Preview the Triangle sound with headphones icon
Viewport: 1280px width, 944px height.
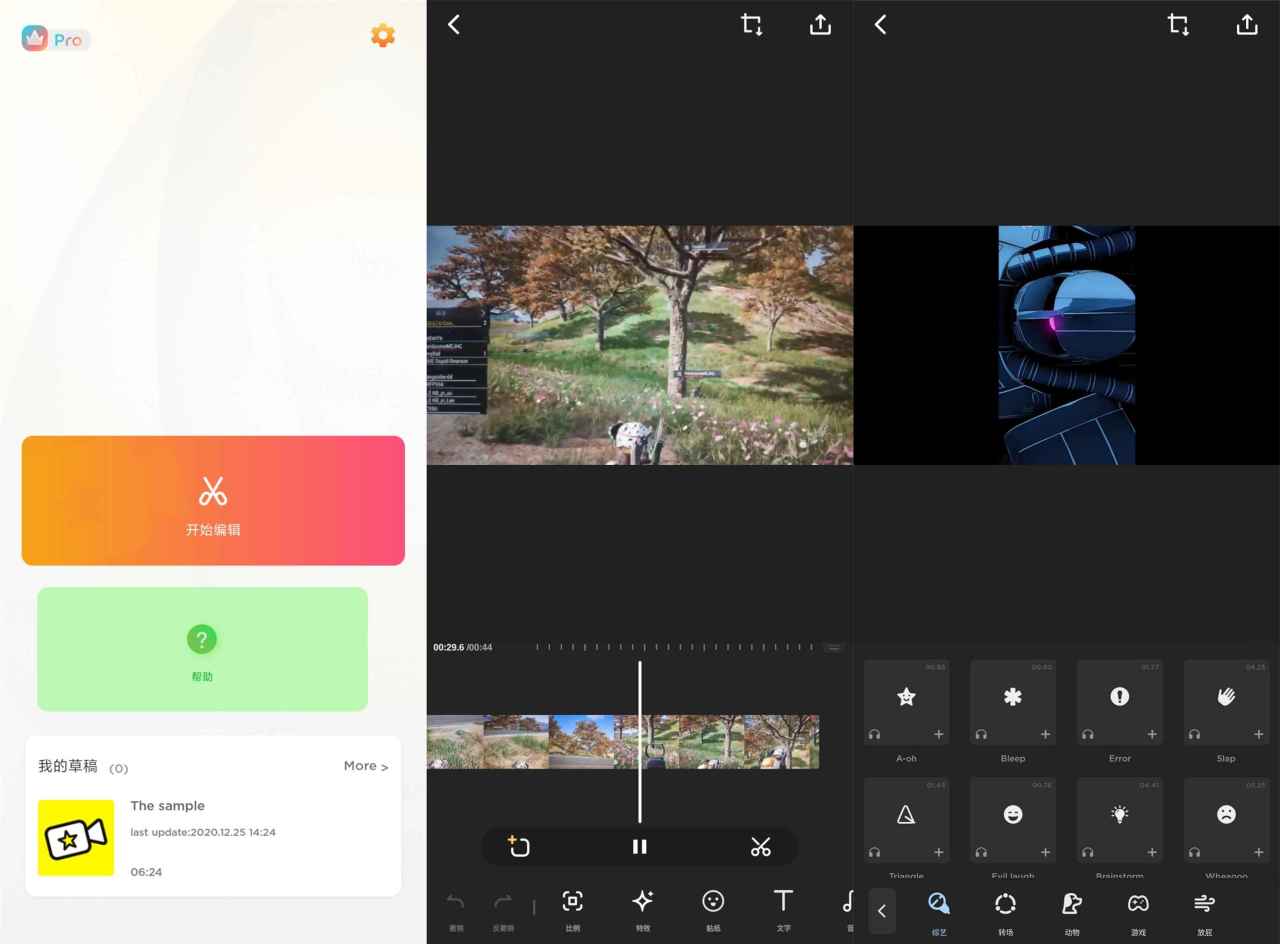(875, 852)
